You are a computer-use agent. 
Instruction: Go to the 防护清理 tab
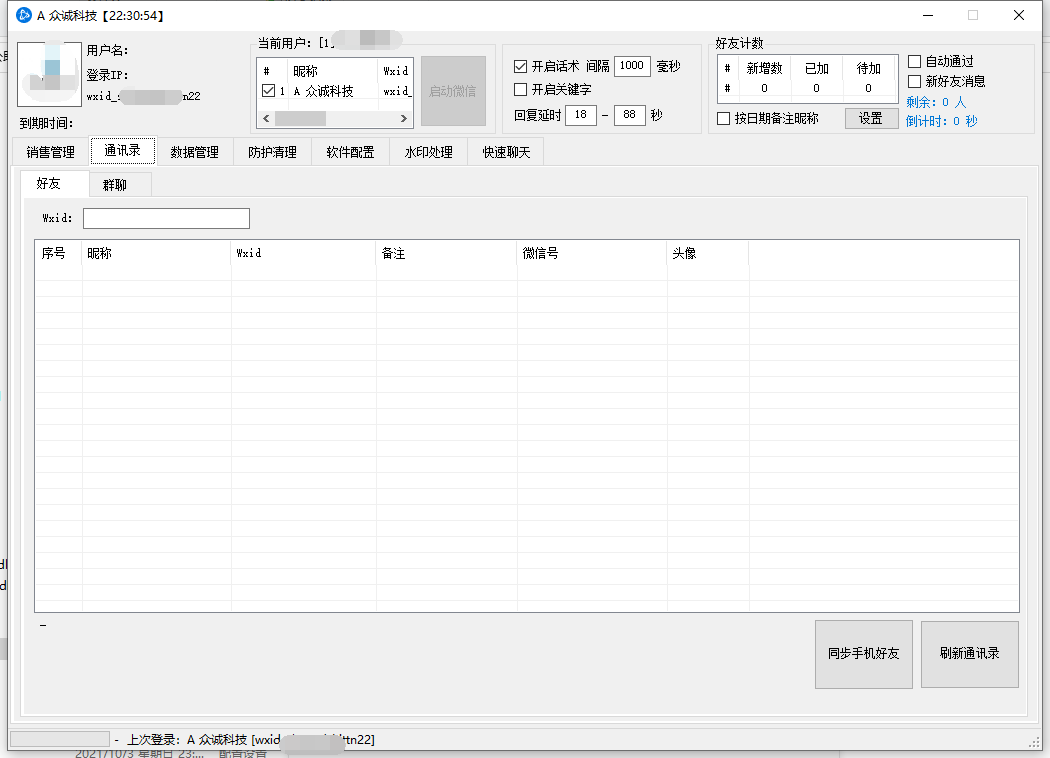click(272, 153)
